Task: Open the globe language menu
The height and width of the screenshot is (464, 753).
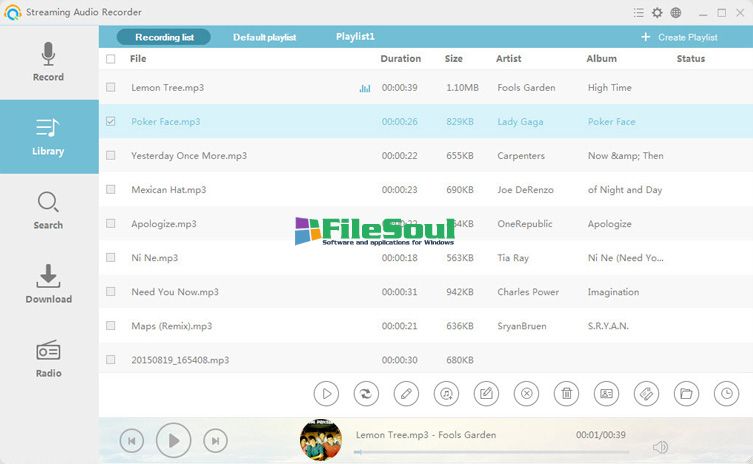Action: 676,12
